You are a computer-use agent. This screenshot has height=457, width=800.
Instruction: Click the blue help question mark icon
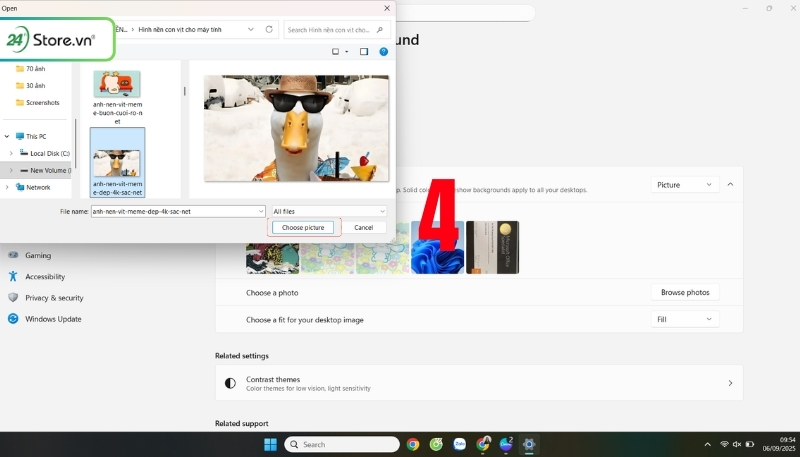click(x=383, y=51)
